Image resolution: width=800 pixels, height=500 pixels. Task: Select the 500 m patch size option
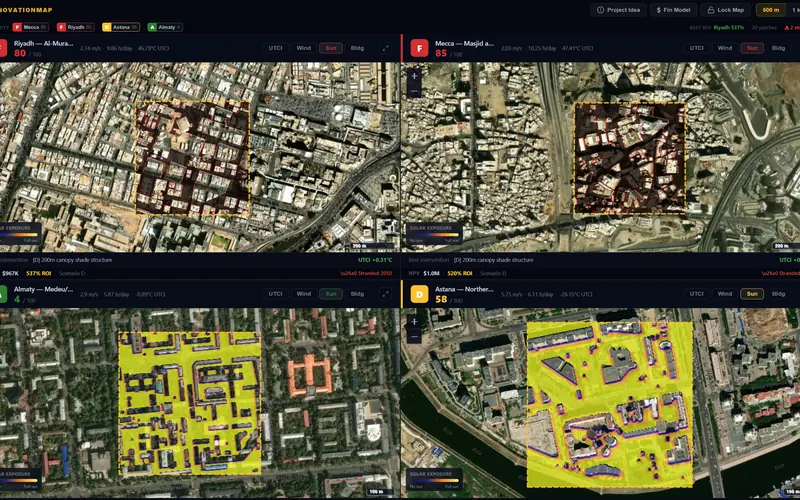point(770,10)
